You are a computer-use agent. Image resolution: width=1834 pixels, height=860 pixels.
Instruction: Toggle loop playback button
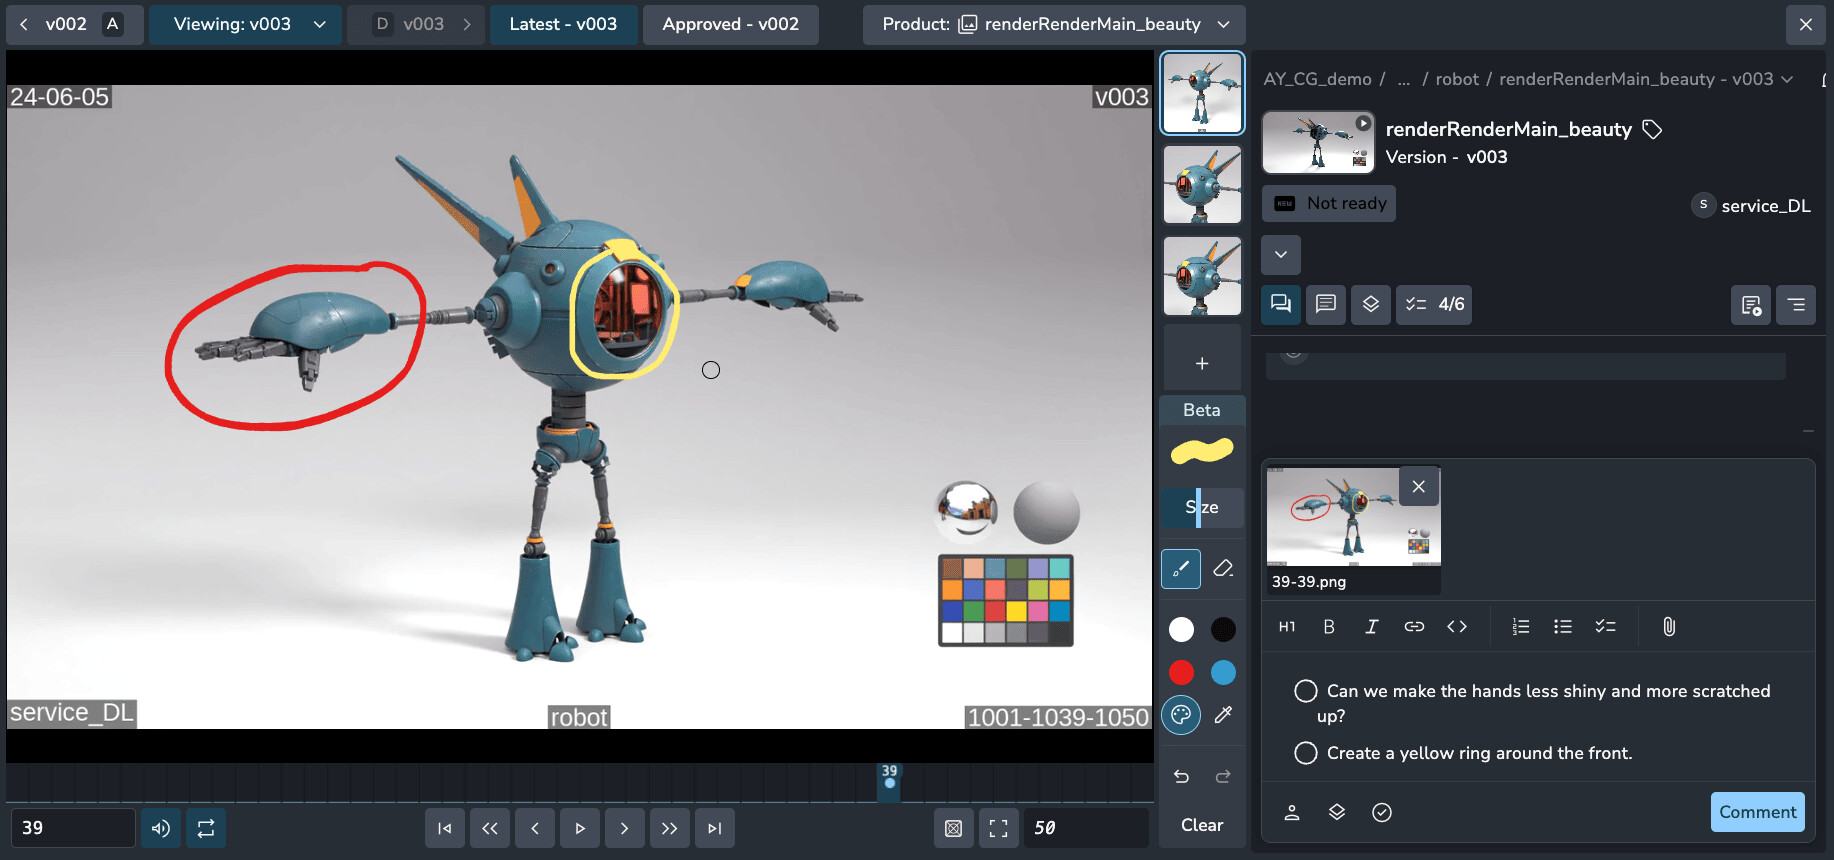[206, 828]
